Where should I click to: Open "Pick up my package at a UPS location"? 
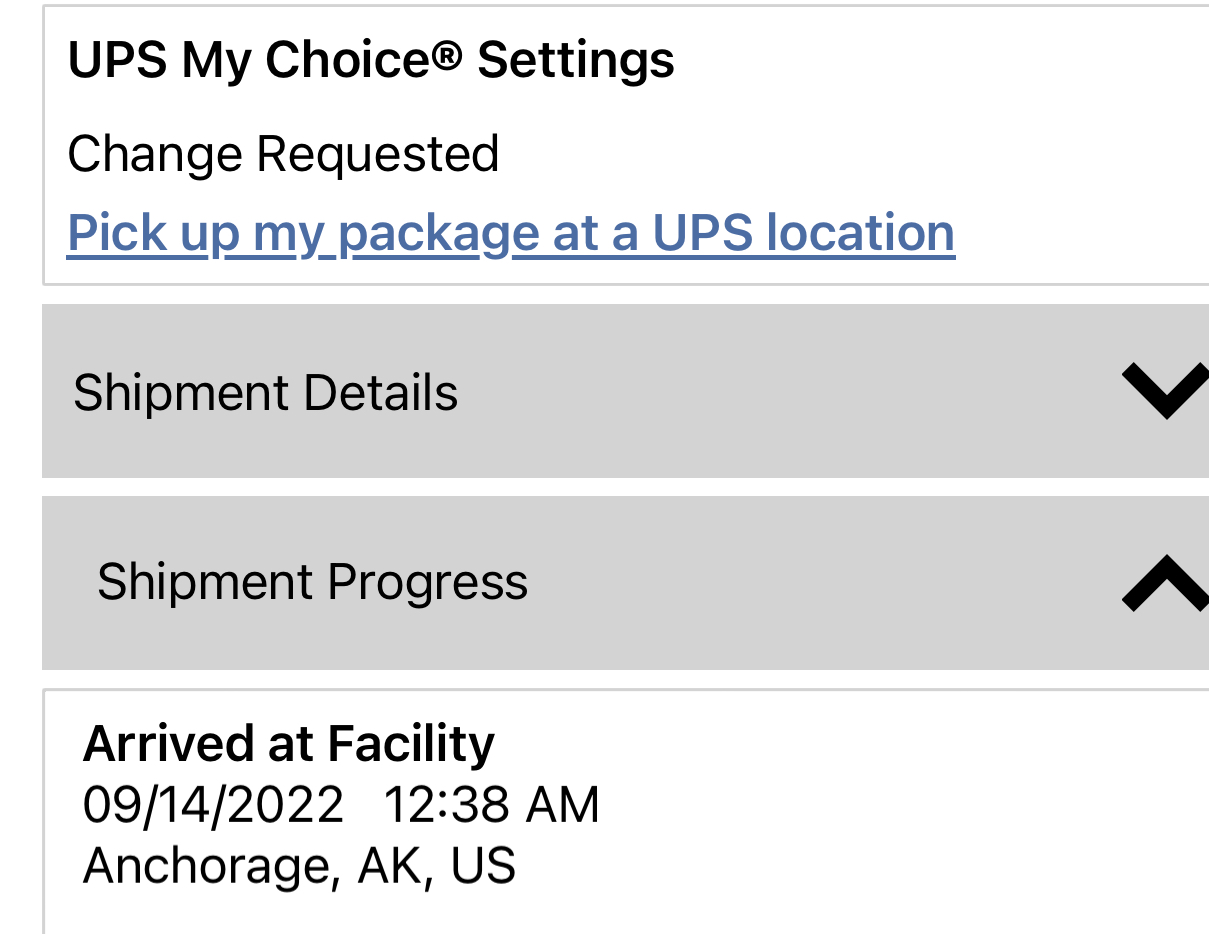coord(510,233)
